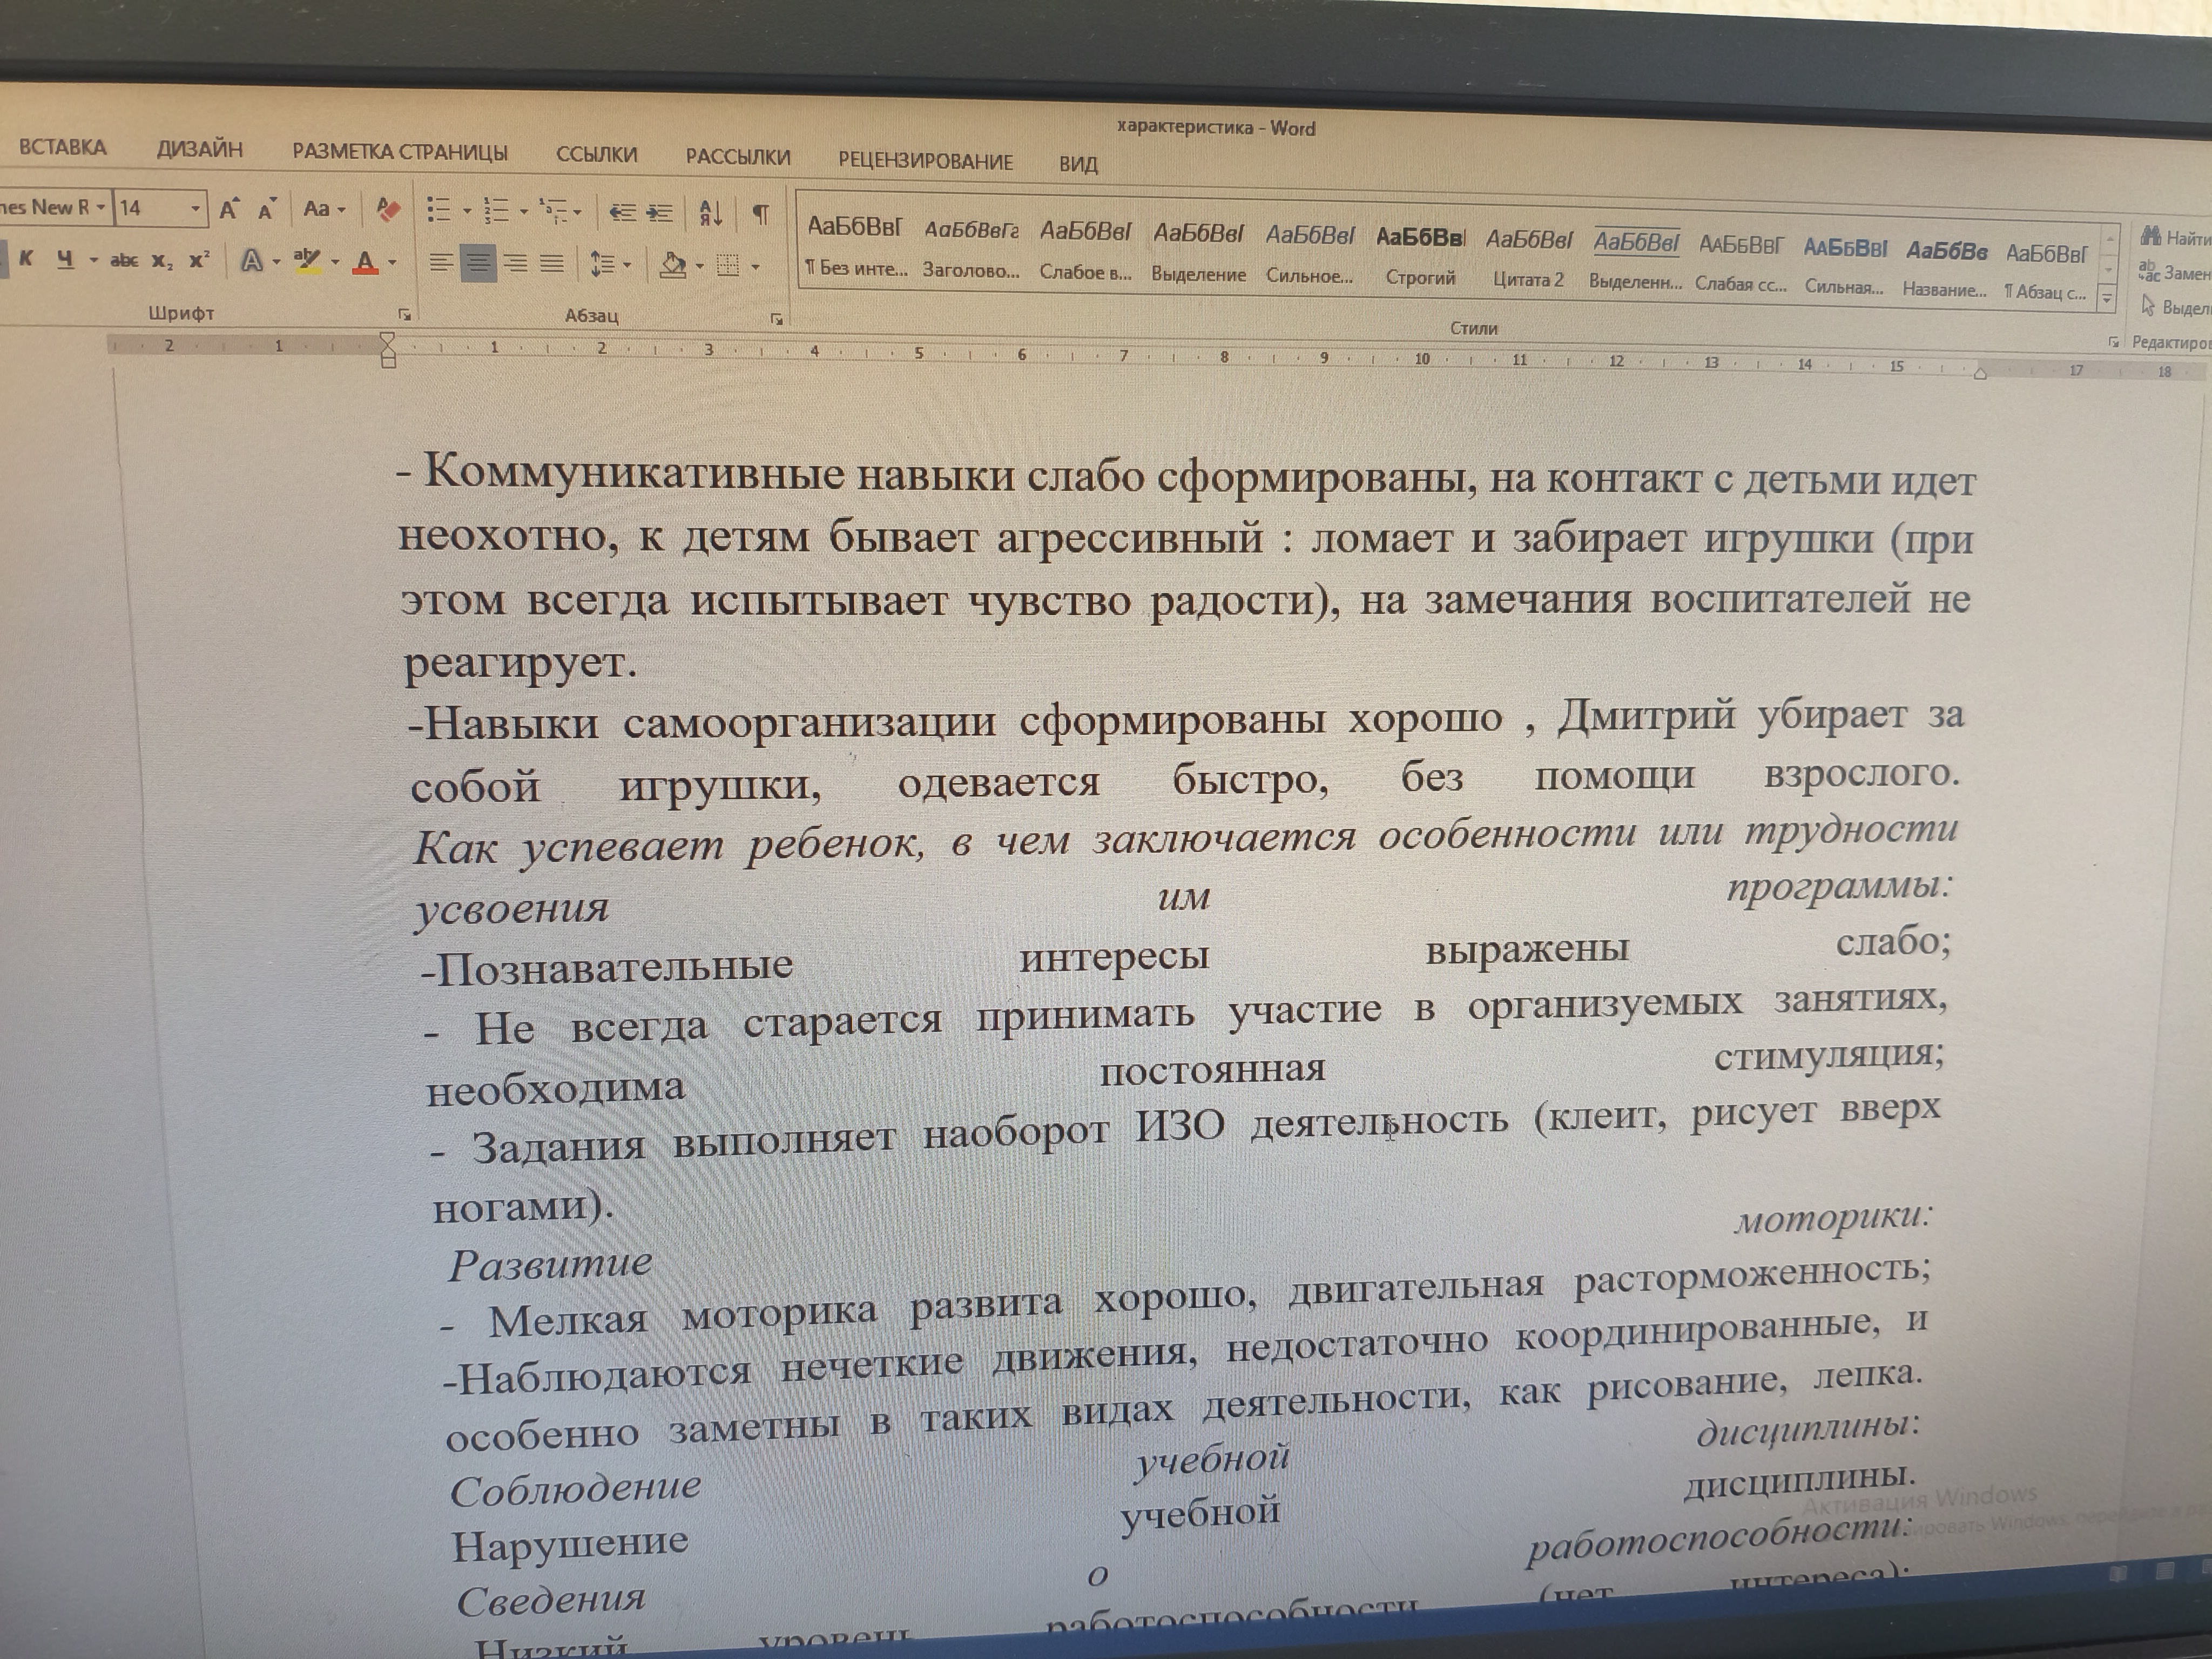Screen dimensions: 2212x1659
Task: Click the Find (Найти) binoculars icon
Action: (2150, 237)
